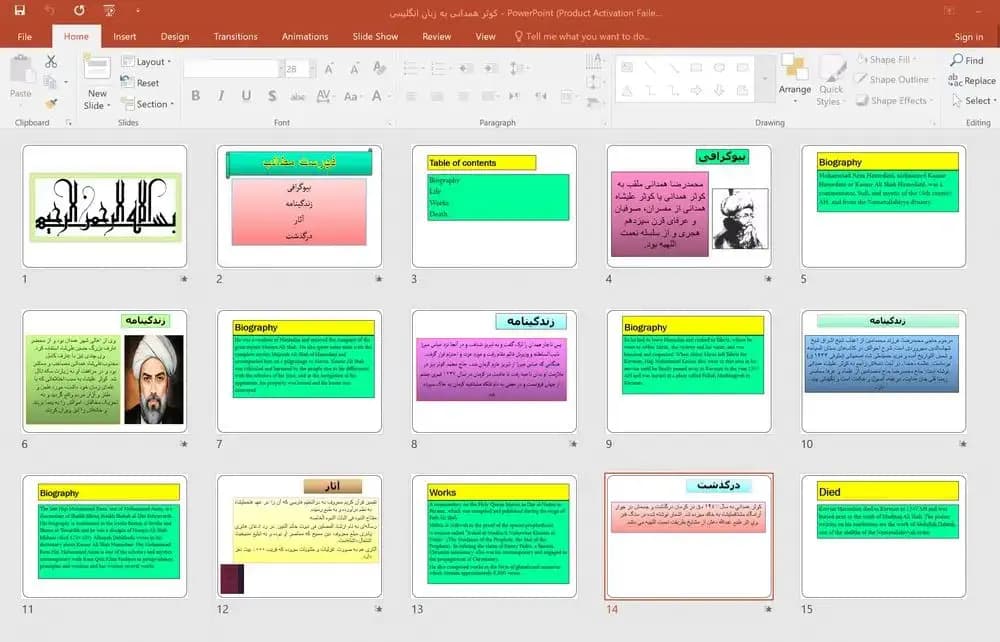Open the Select dropdown in Editing
Image resolution: width=1000 pixels, height=642 pixels.
(x=974, y=101)
